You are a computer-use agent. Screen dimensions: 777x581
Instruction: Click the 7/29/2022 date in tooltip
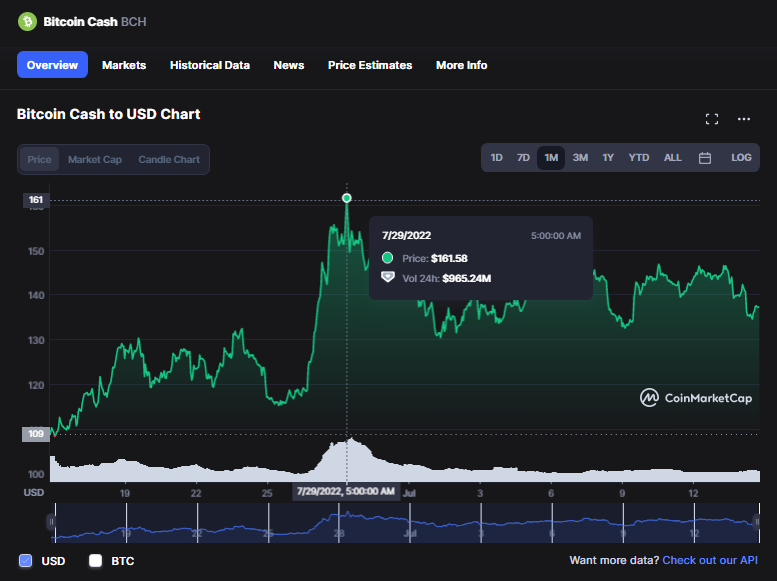click(406, 235)
